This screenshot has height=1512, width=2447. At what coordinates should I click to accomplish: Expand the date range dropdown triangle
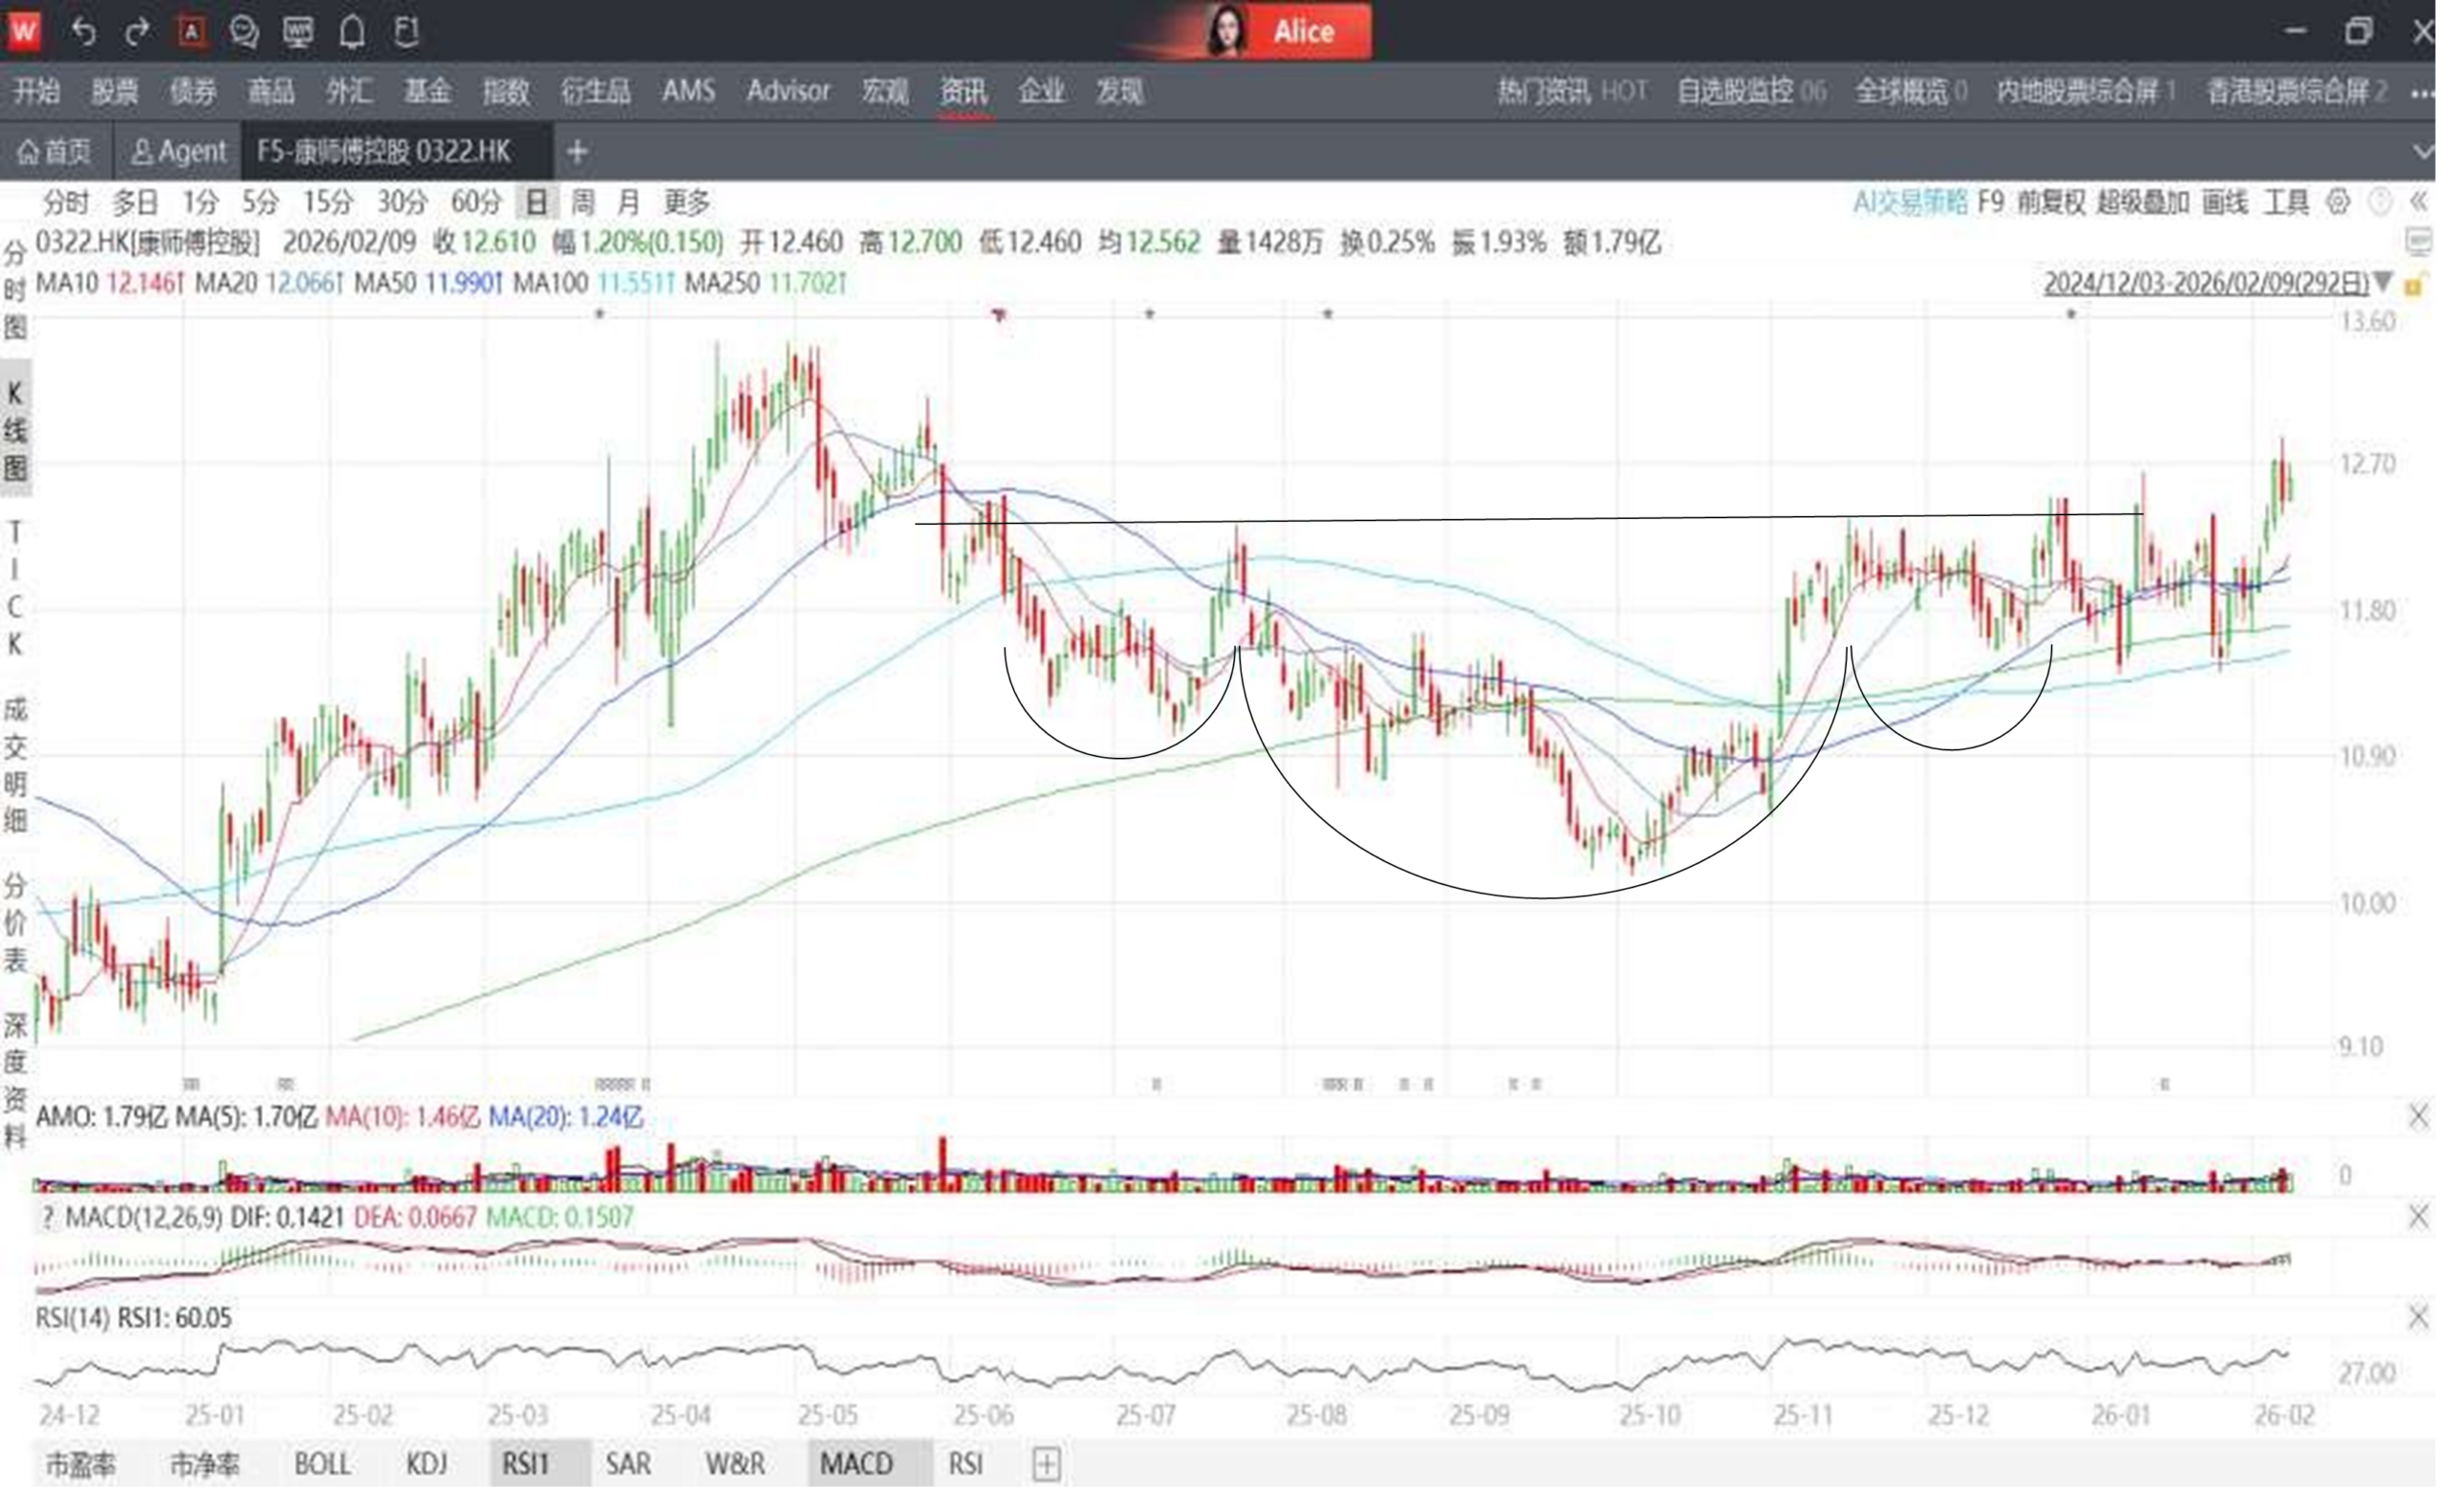click(x=2383, y=283)
